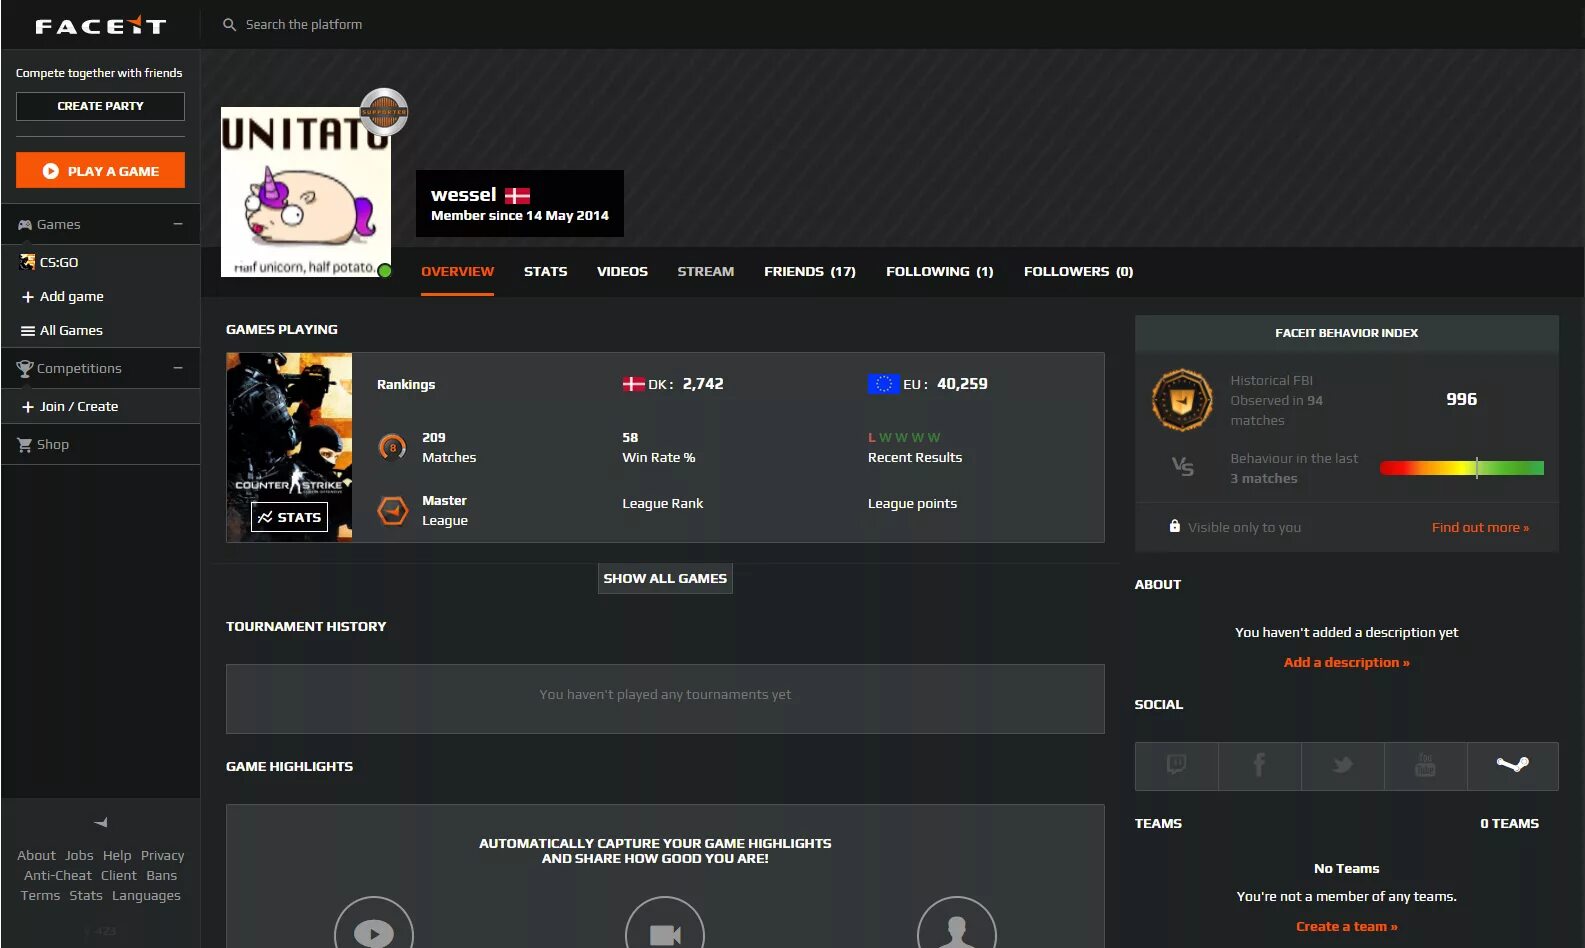Click the Play a Game button
The height and width of the screenshot is (948, 1585).
tap(100, 171)
